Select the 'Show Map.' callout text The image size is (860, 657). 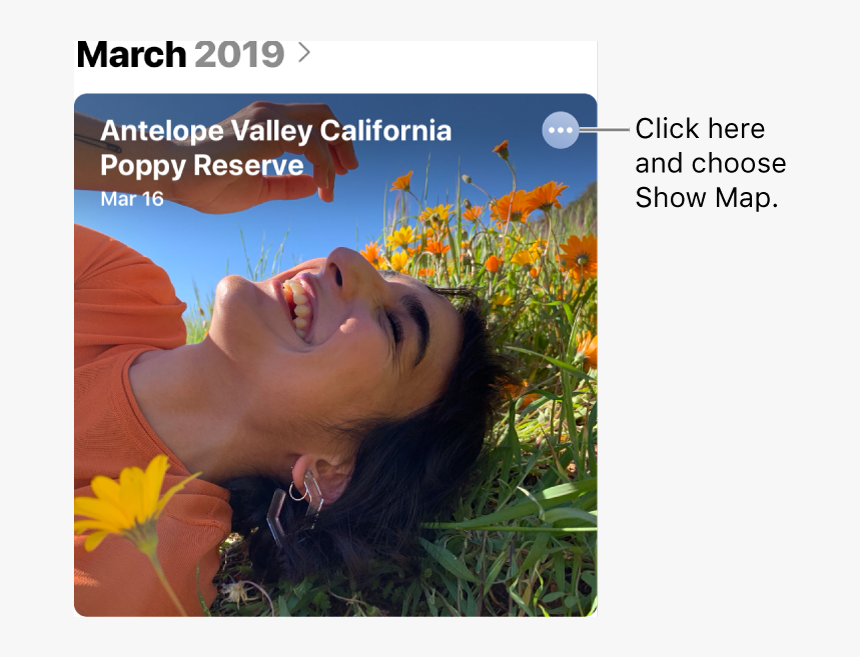[x=706, y=197]
